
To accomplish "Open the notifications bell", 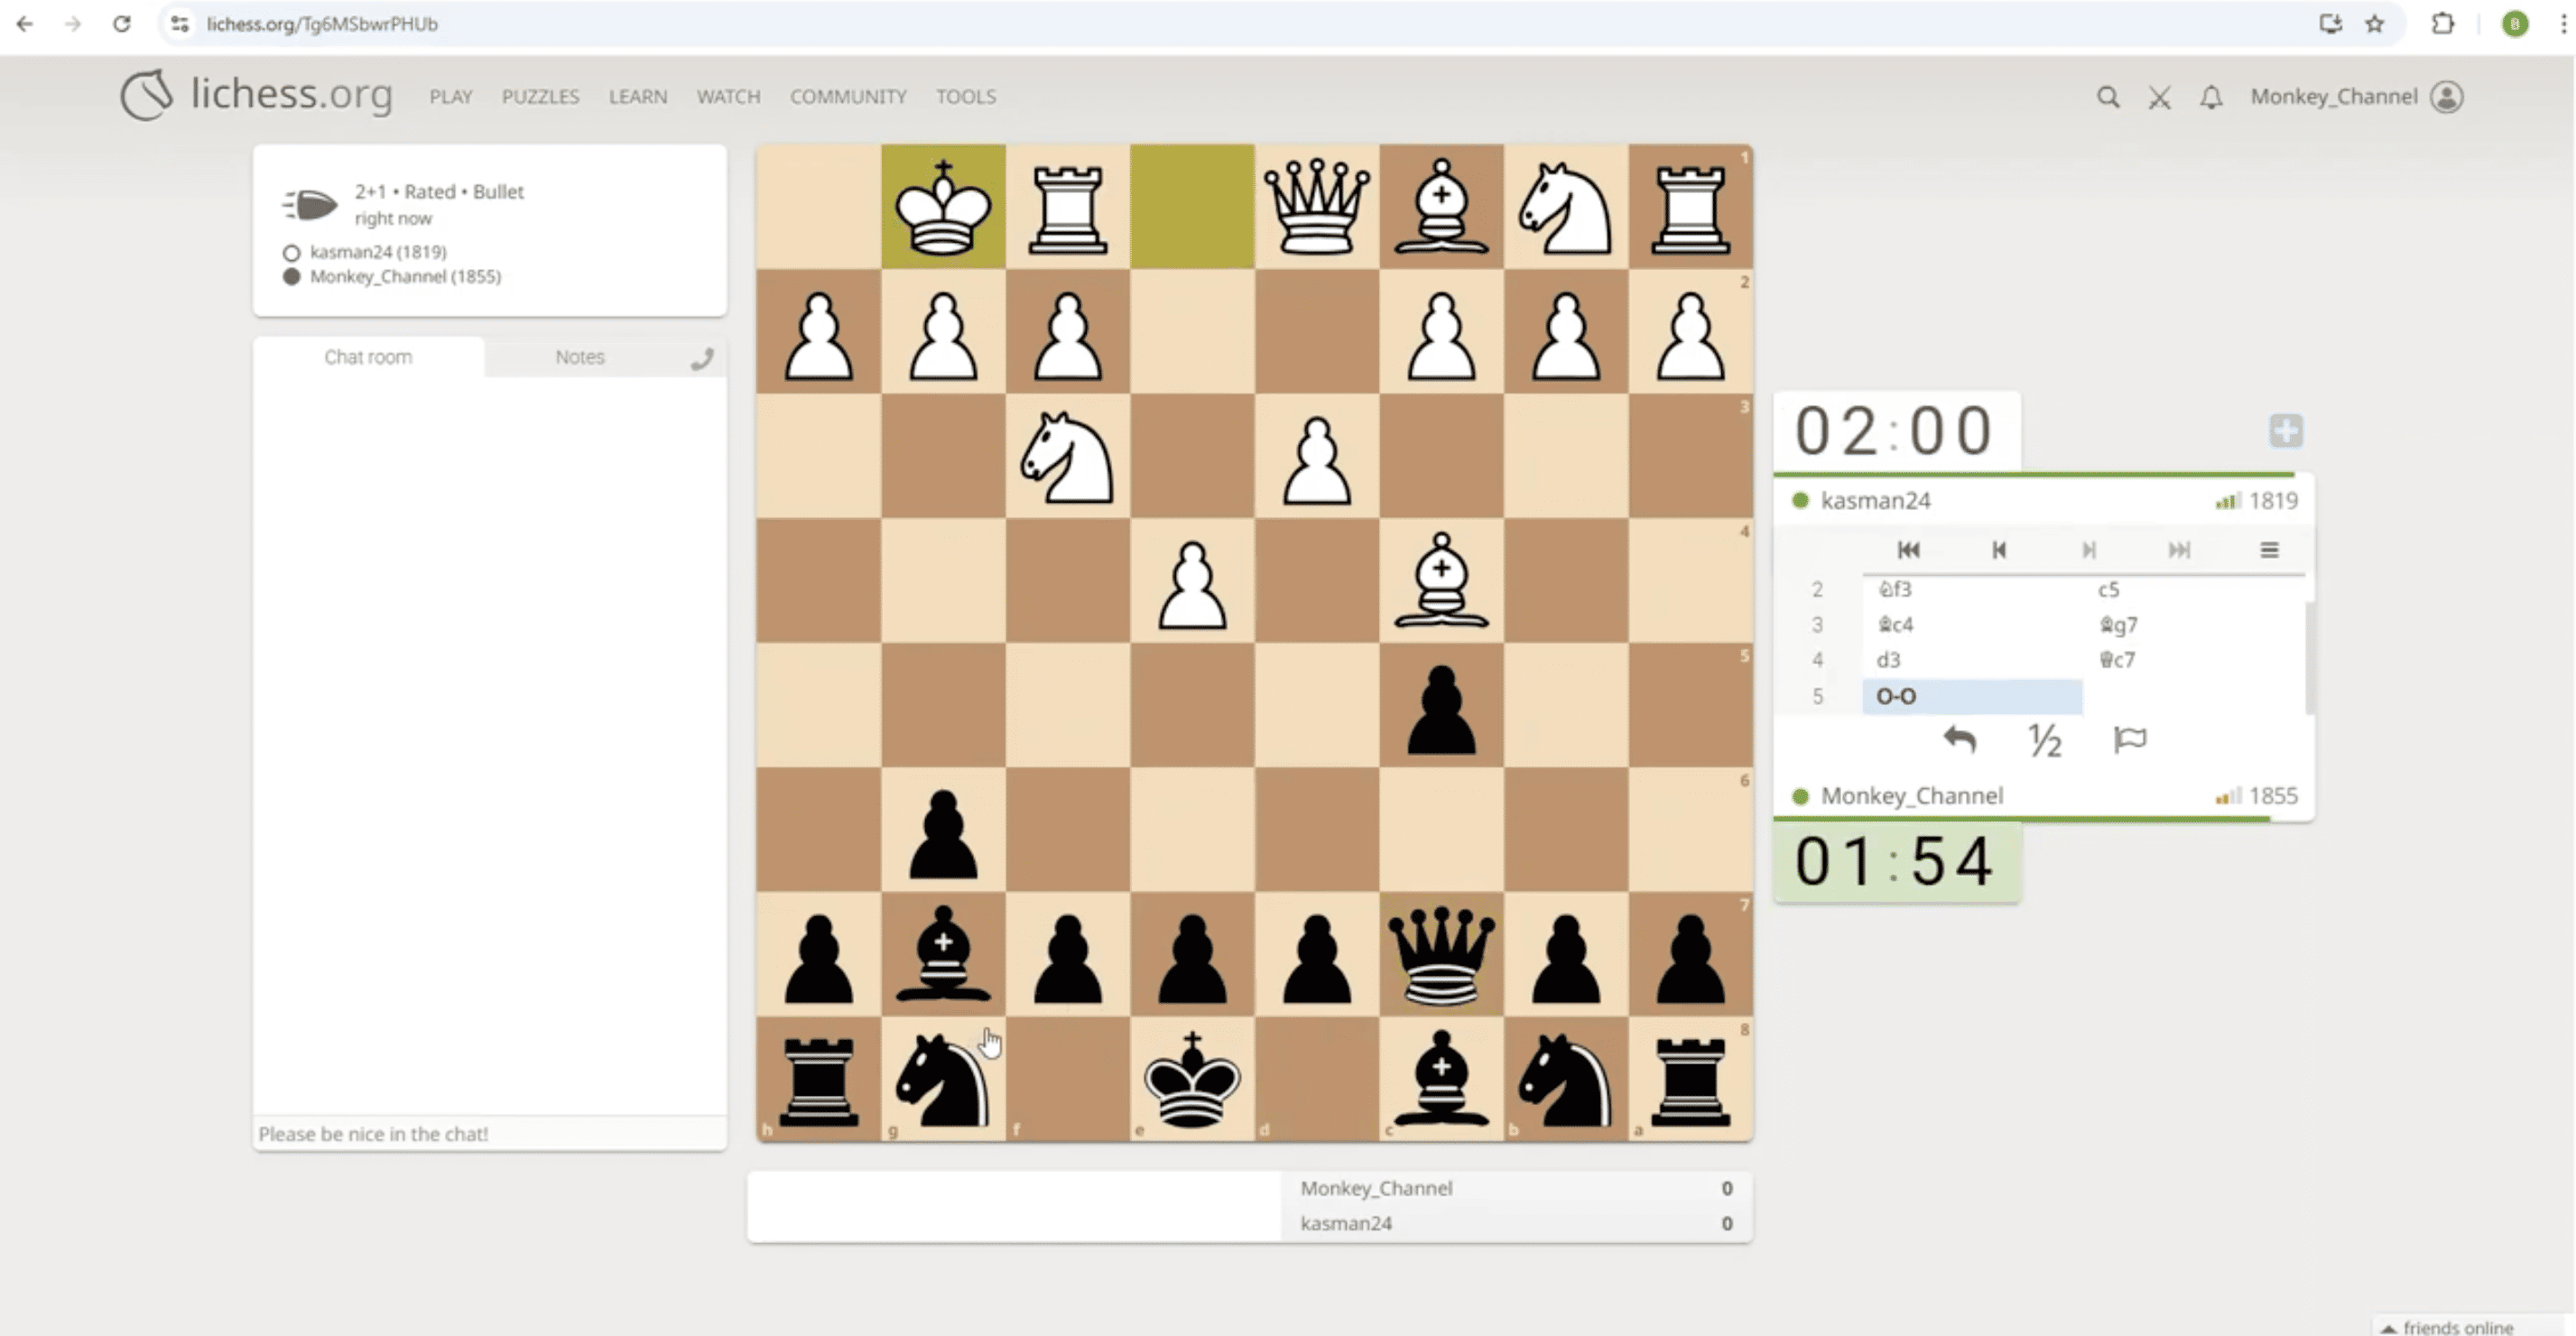I will coord(2211,97).
